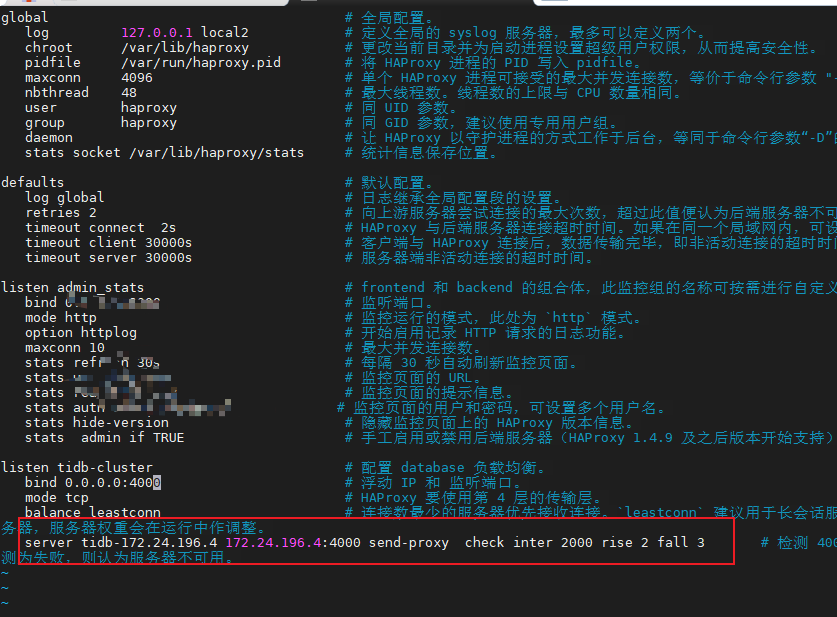Click the '# 监听端口。' comment
This screenshot has width=837, height=617.
click(x=390, y=303)
